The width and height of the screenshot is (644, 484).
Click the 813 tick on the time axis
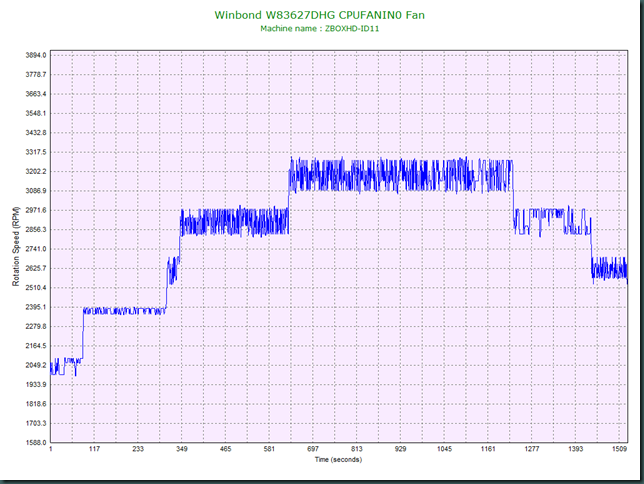click(357, 449)
